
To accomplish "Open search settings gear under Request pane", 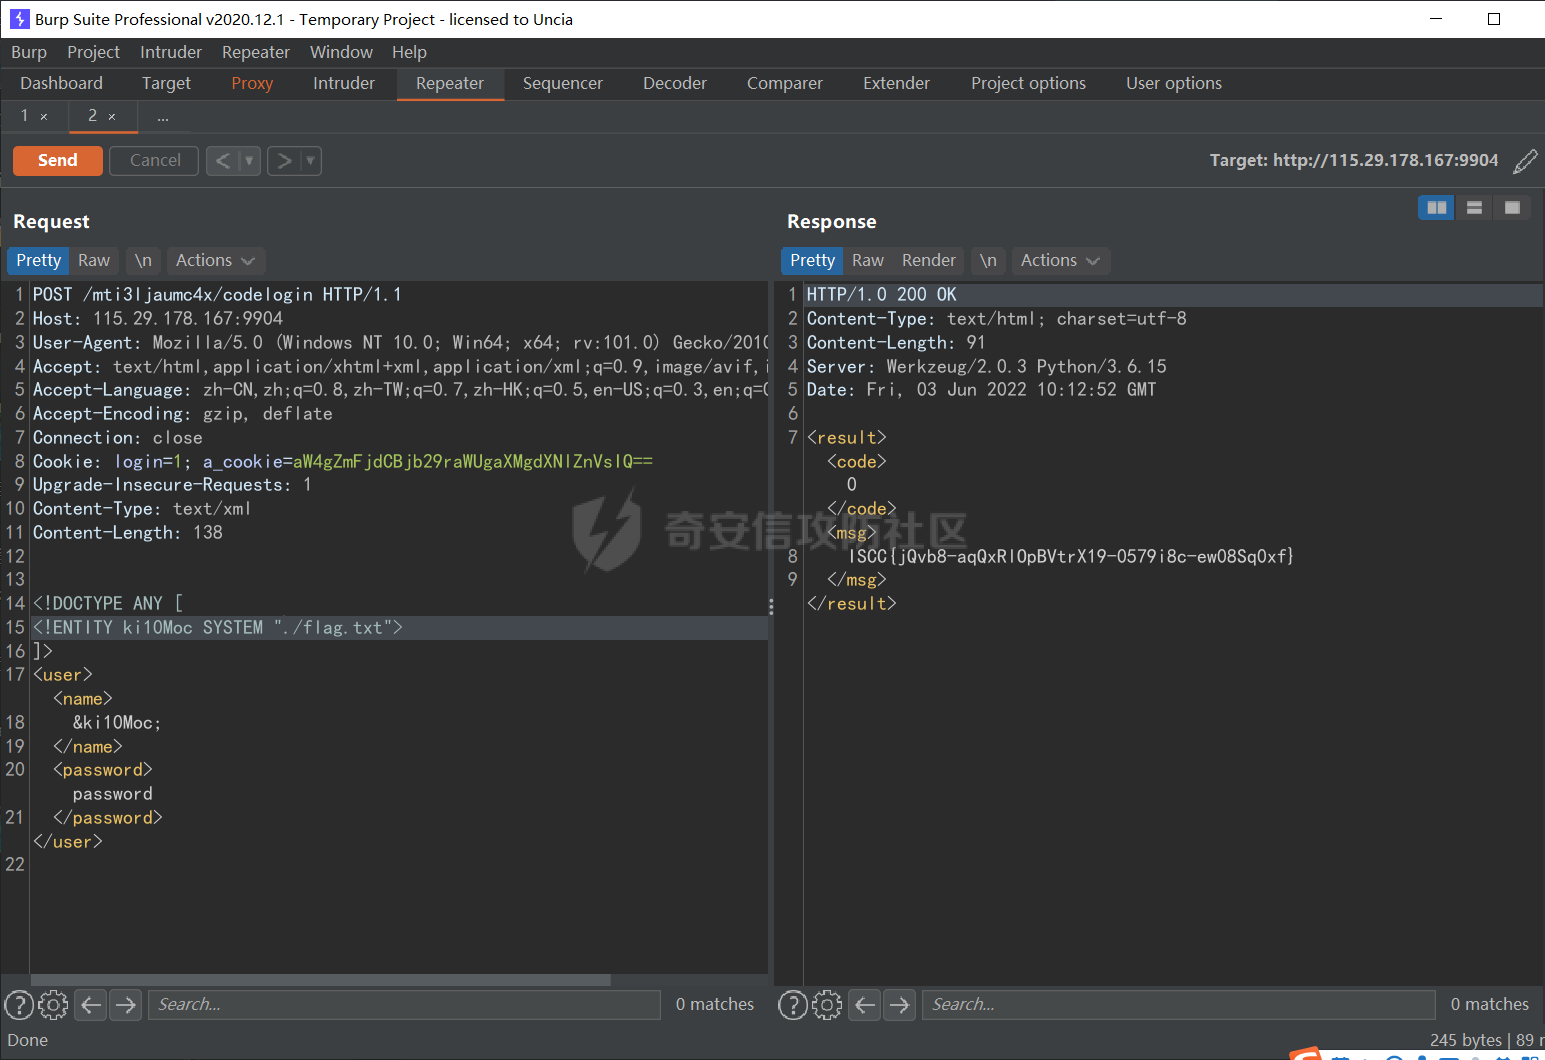I will [x=53, y=1004].
